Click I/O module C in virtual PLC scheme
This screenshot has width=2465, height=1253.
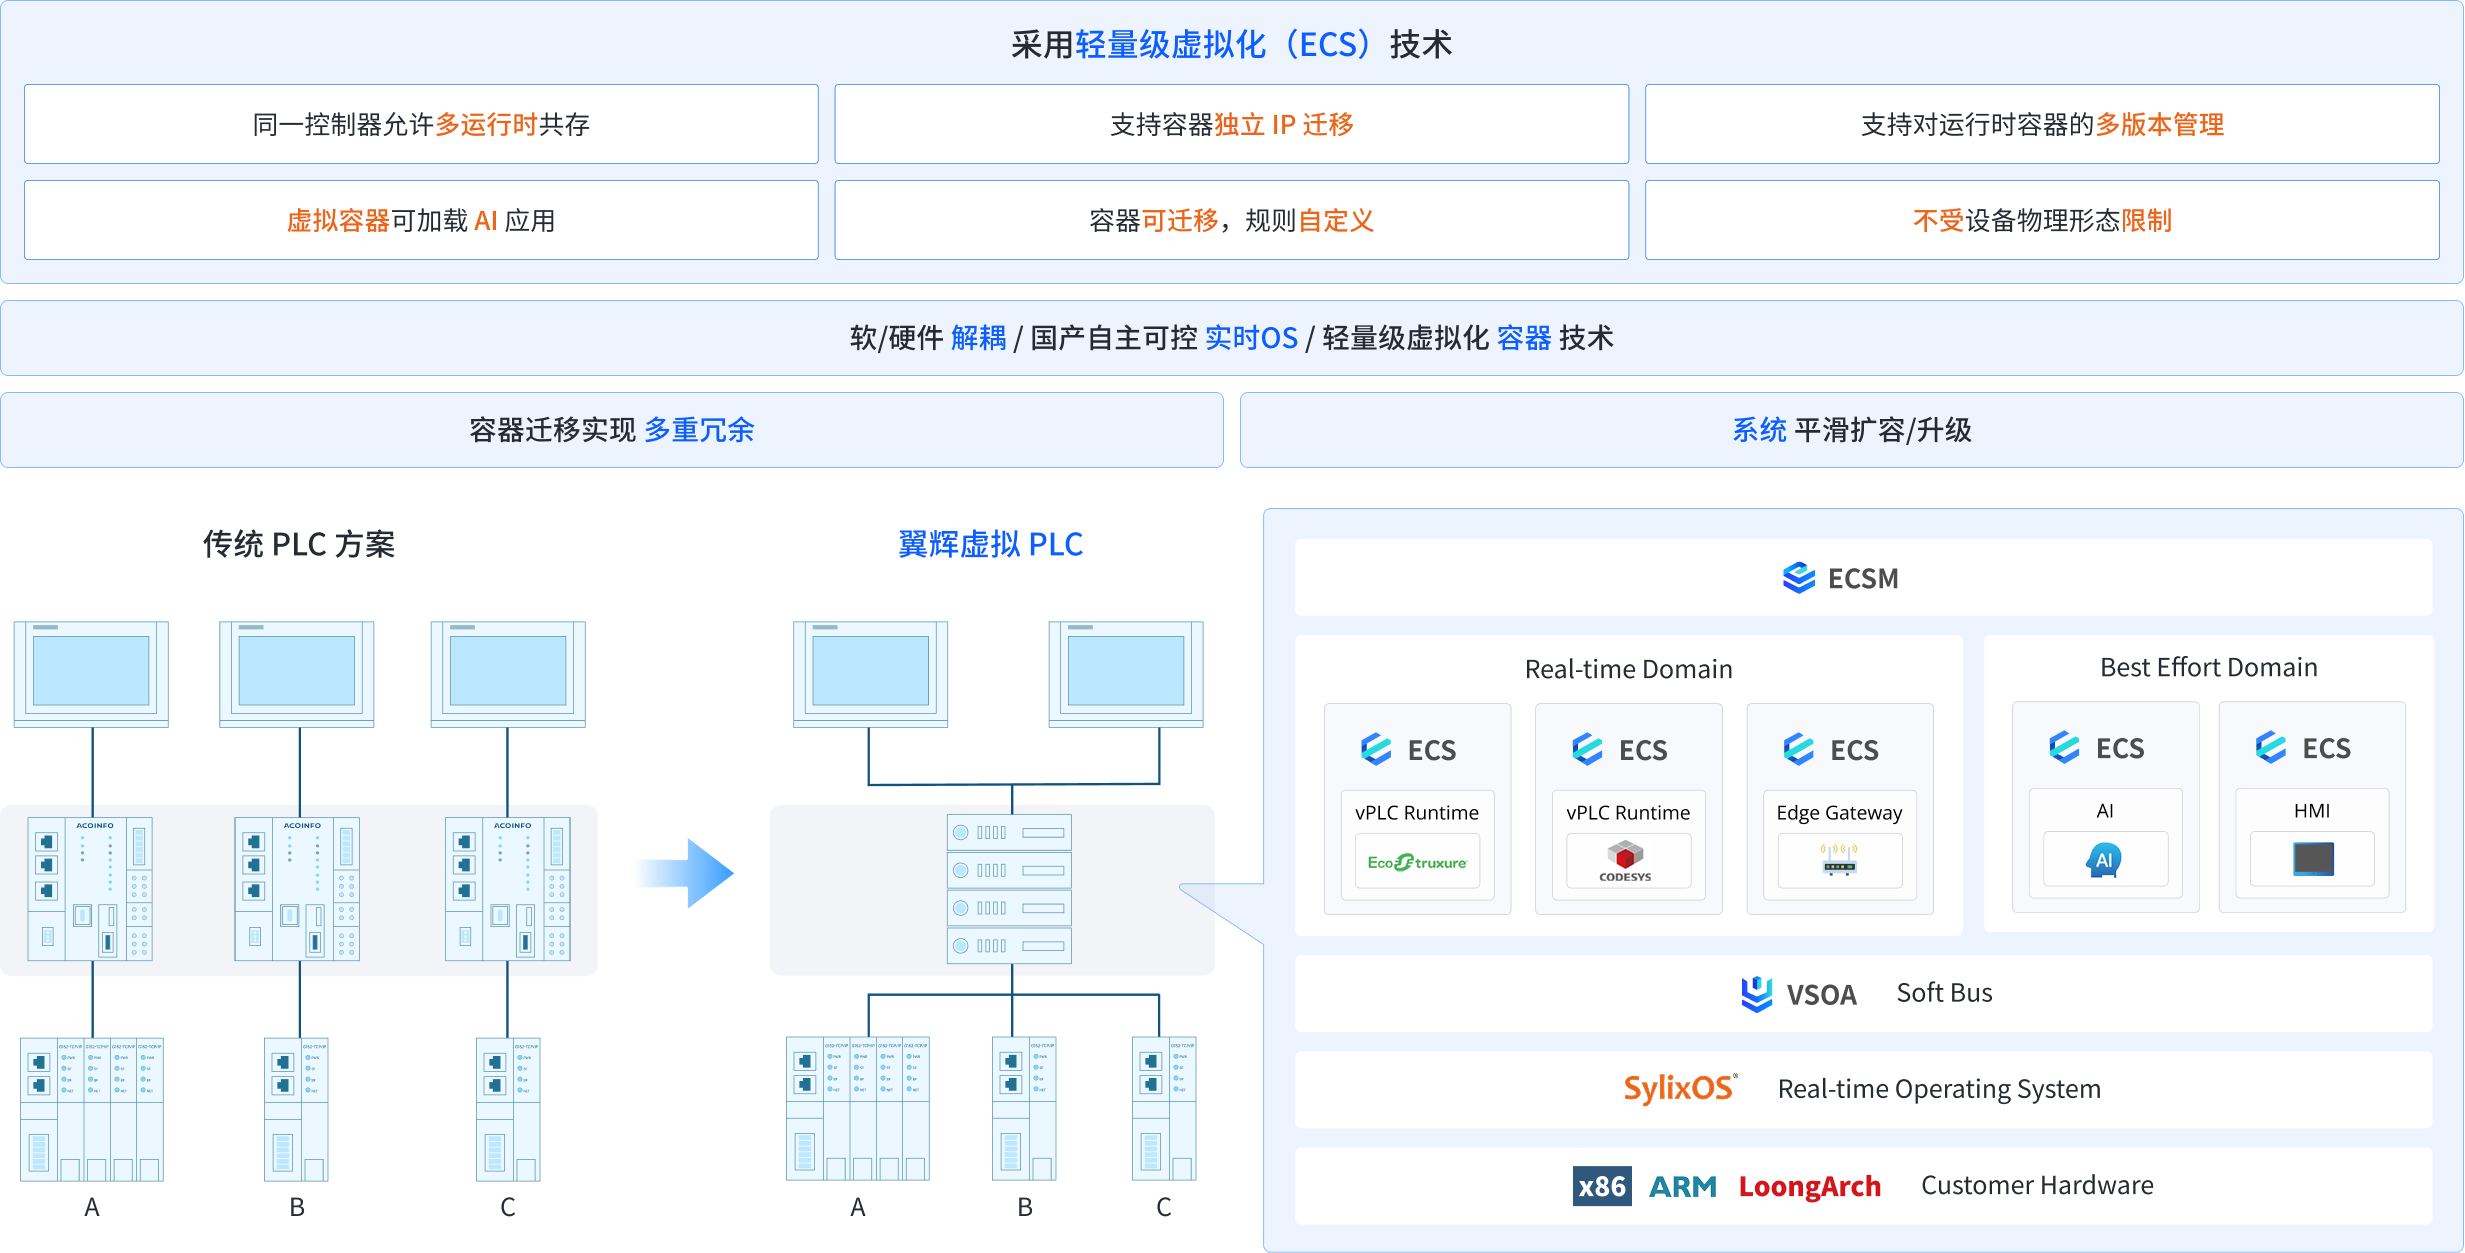(1164, 1110)
